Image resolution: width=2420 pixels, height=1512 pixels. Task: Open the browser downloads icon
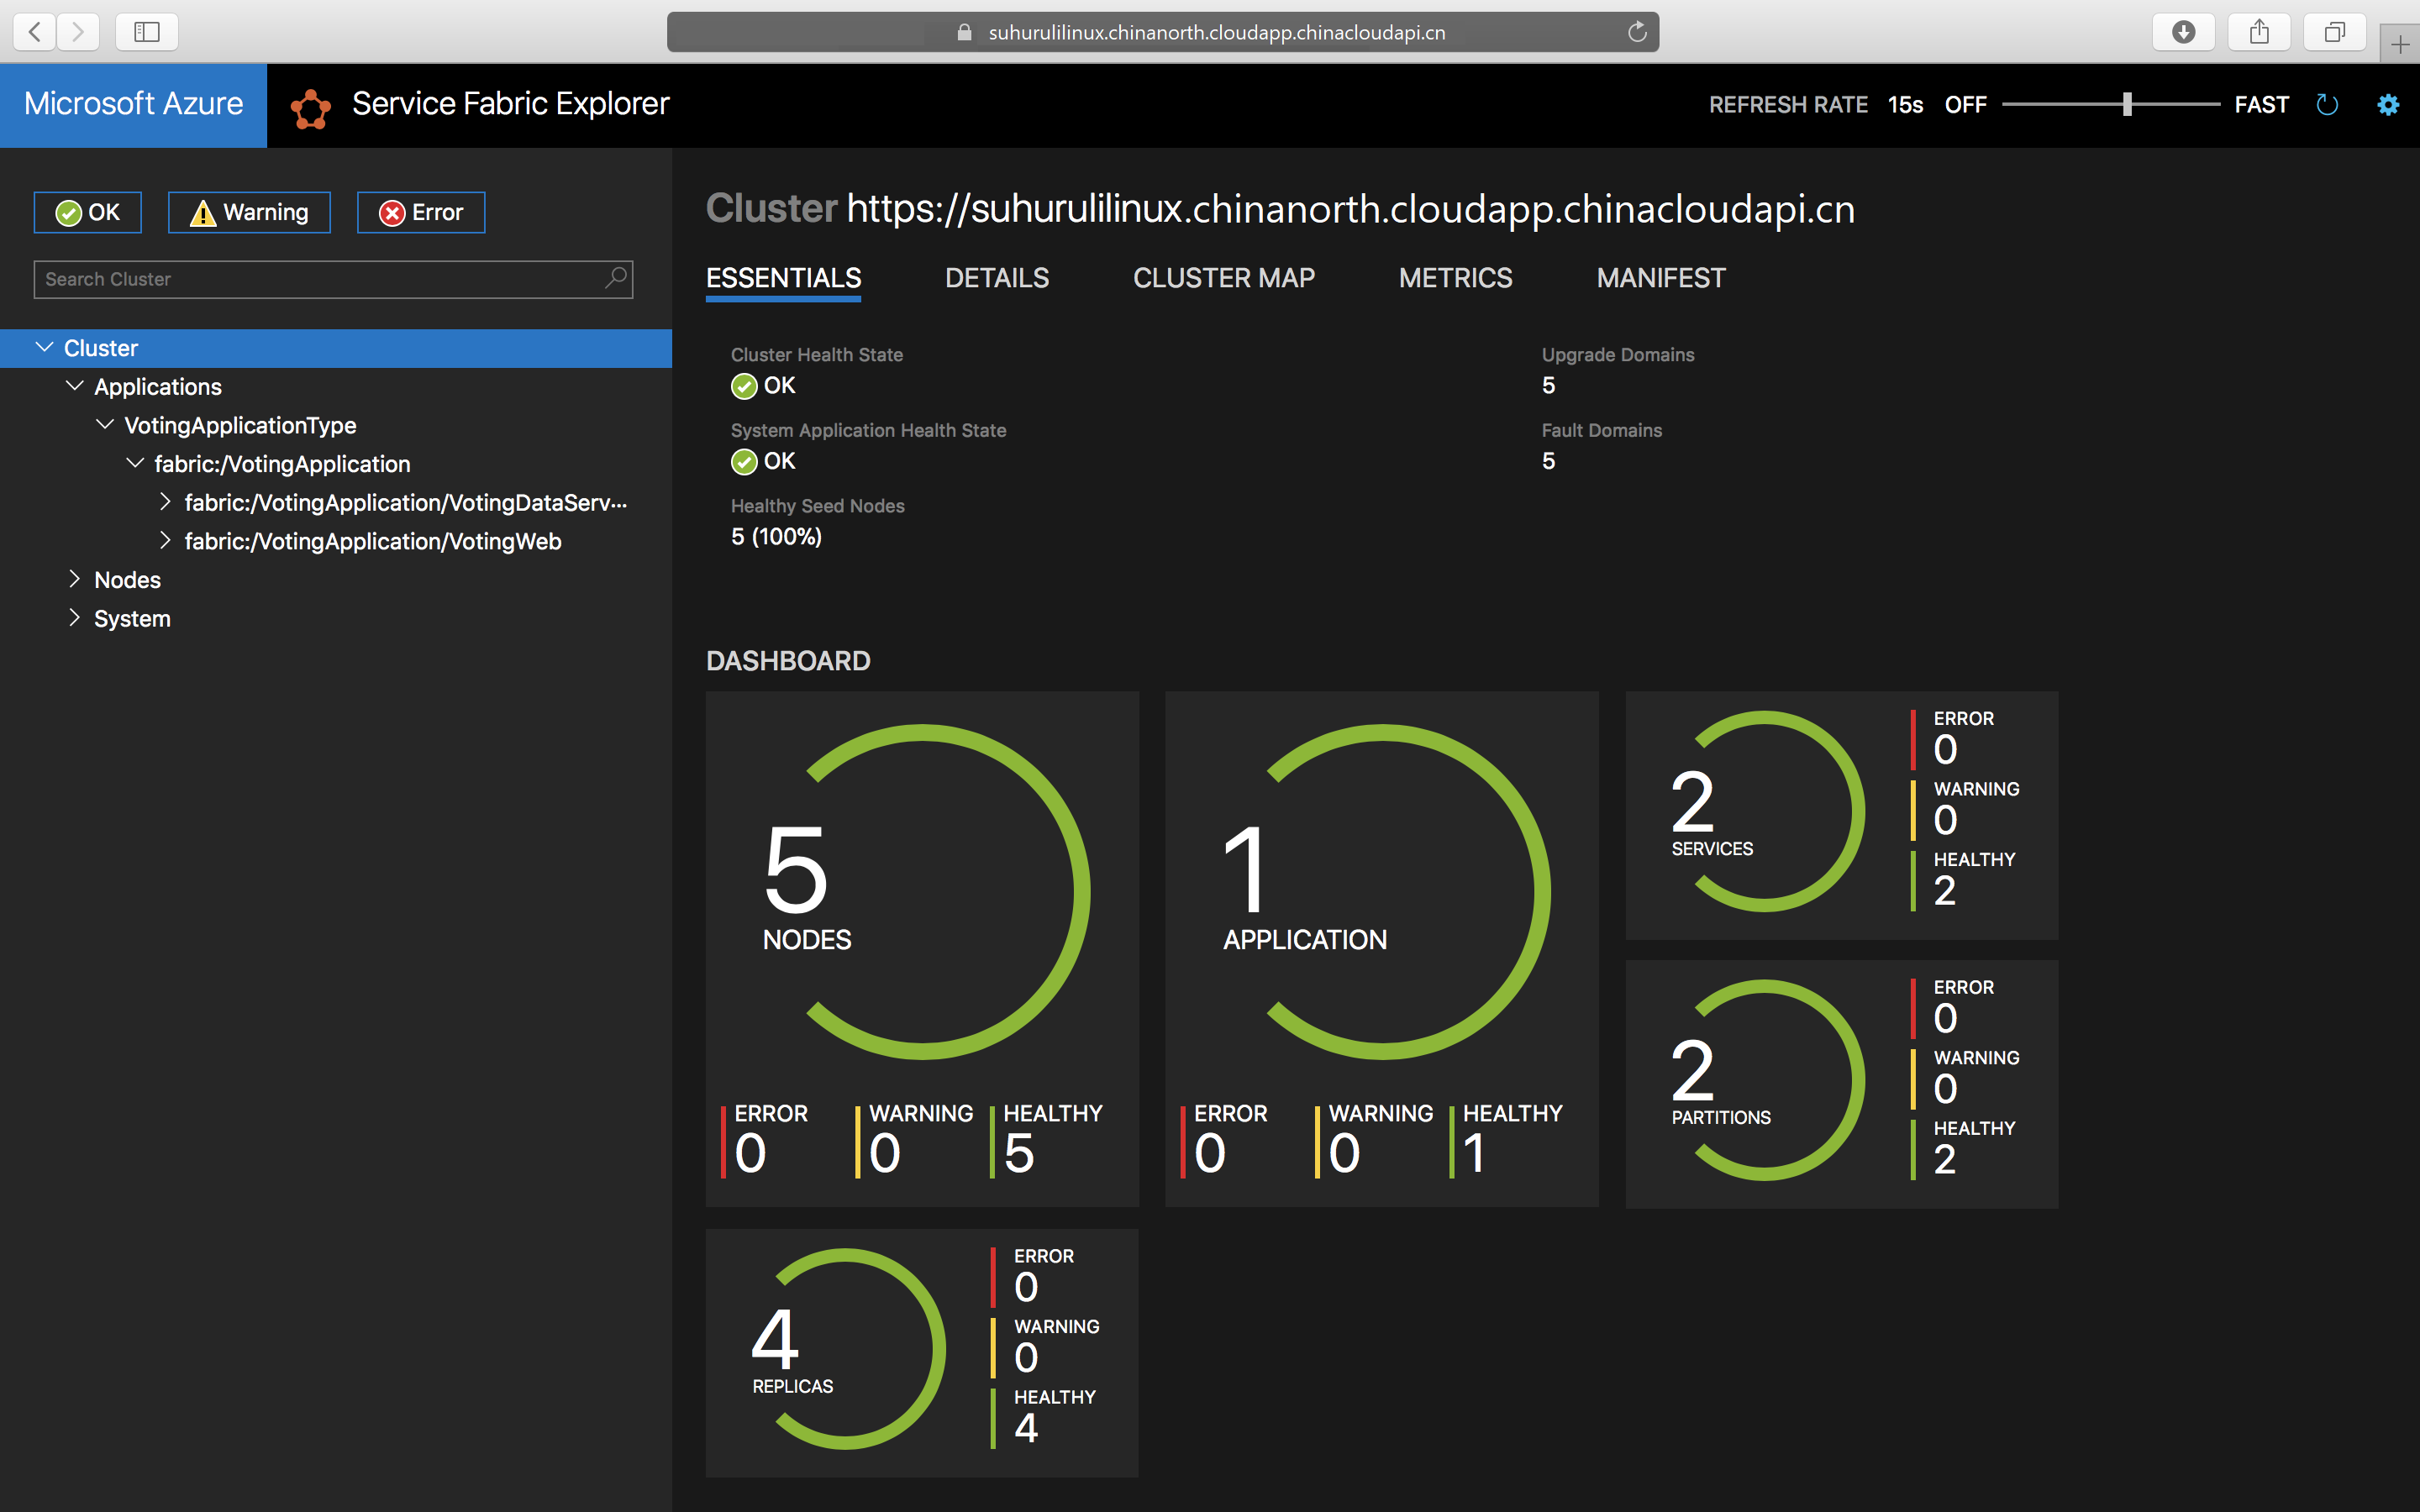coord(2183,32)
